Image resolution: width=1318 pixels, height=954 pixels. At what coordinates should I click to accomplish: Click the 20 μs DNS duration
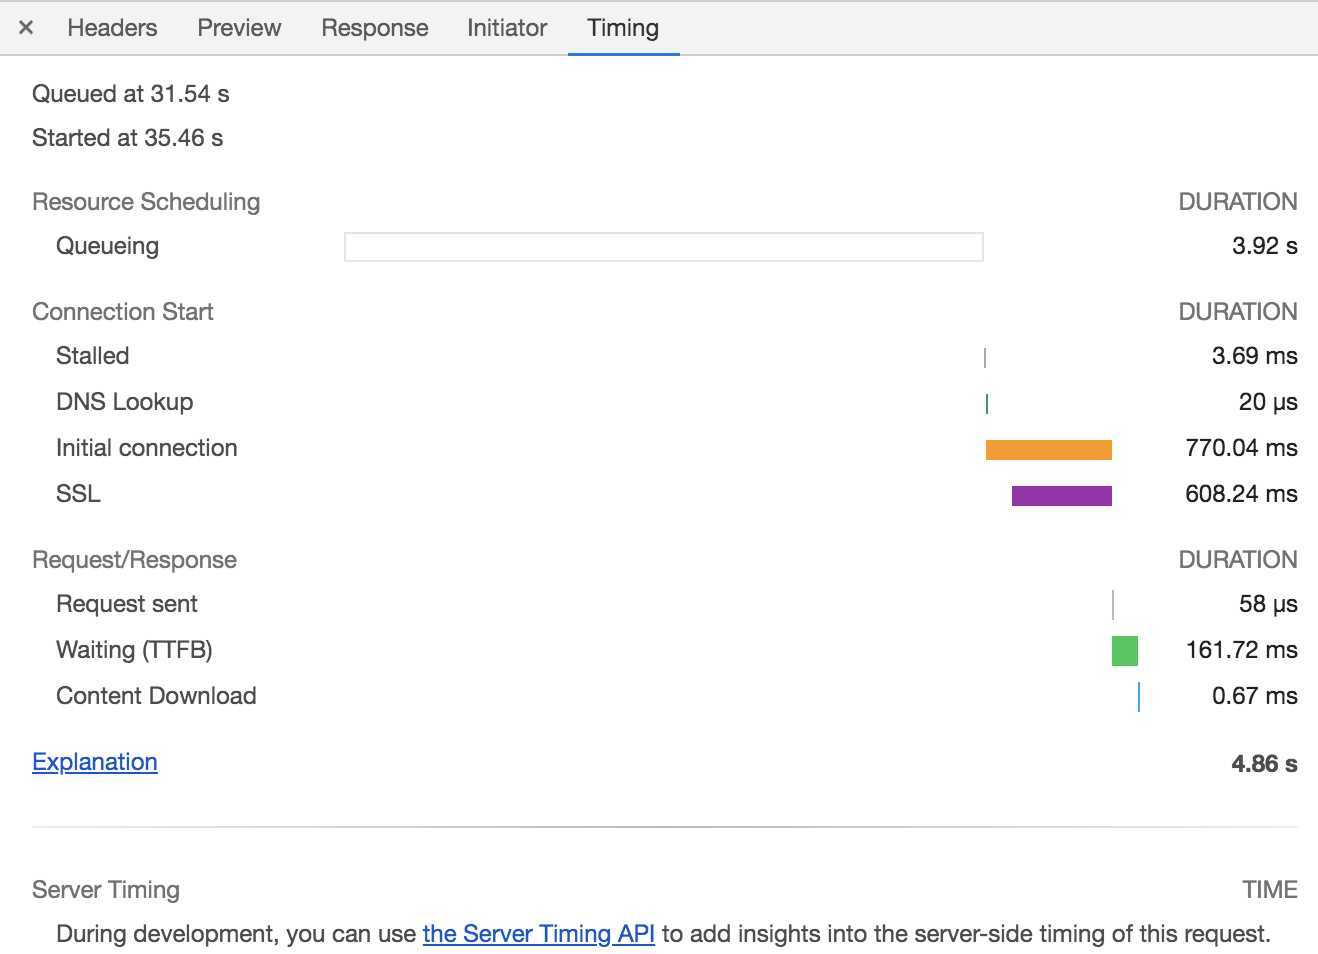1268,402
